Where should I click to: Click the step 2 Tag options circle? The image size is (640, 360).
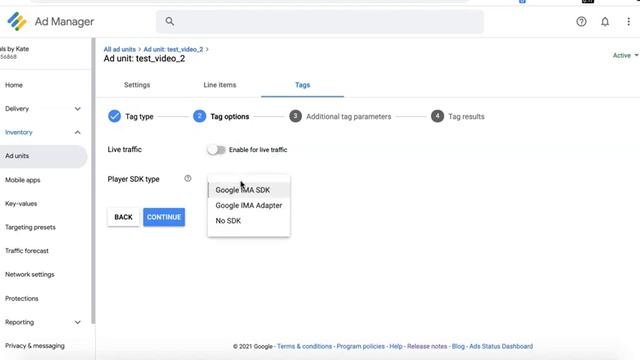199,116
